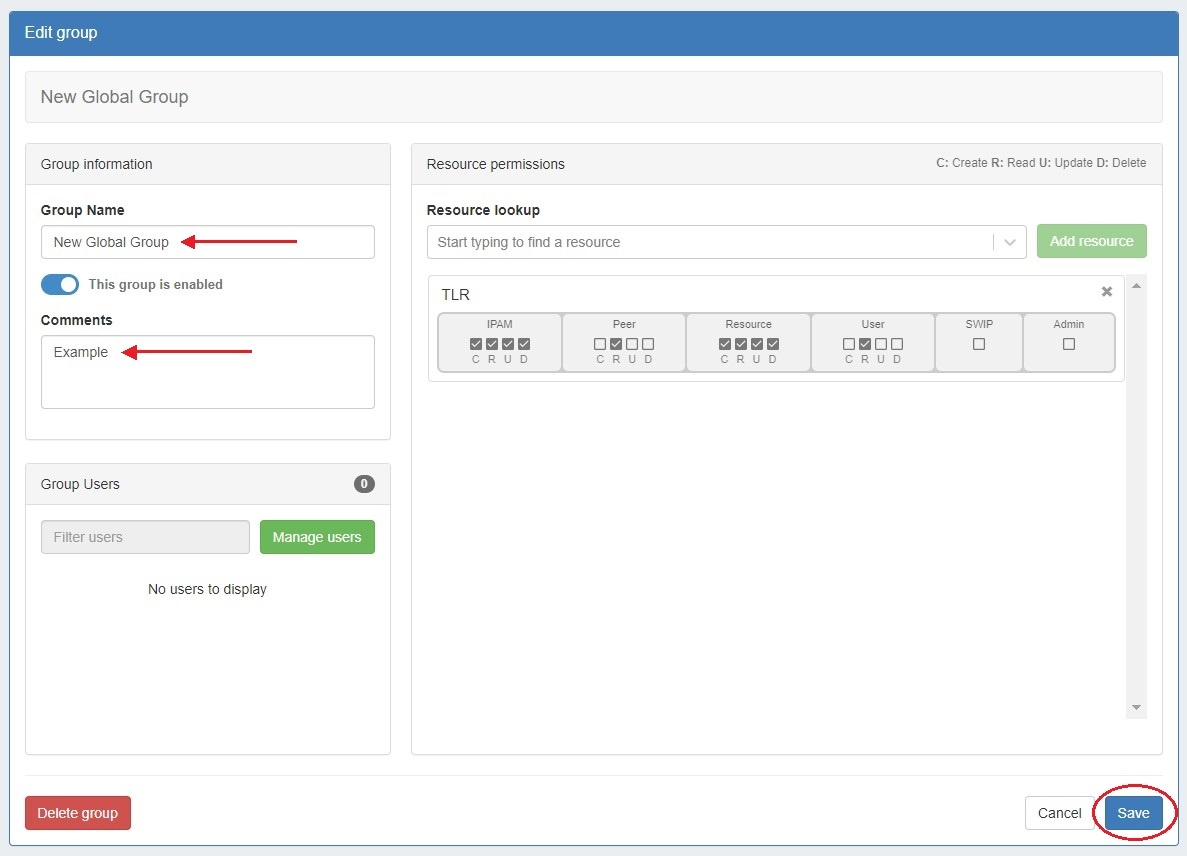Open the Resource lookup dropdown arrow
Image resolution: width=1187 pixels, height=856 pixels.
click(x=1009, y=242)
